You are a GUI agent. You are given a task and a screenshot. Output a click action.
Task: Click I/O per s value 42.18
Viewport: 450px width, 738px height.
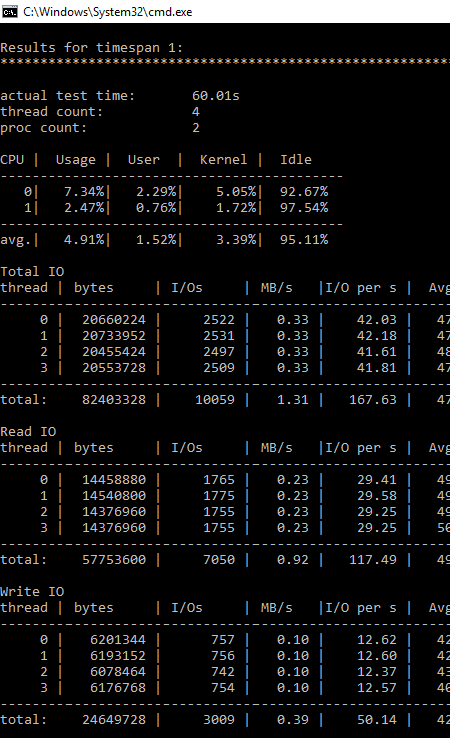pos(377,336)
